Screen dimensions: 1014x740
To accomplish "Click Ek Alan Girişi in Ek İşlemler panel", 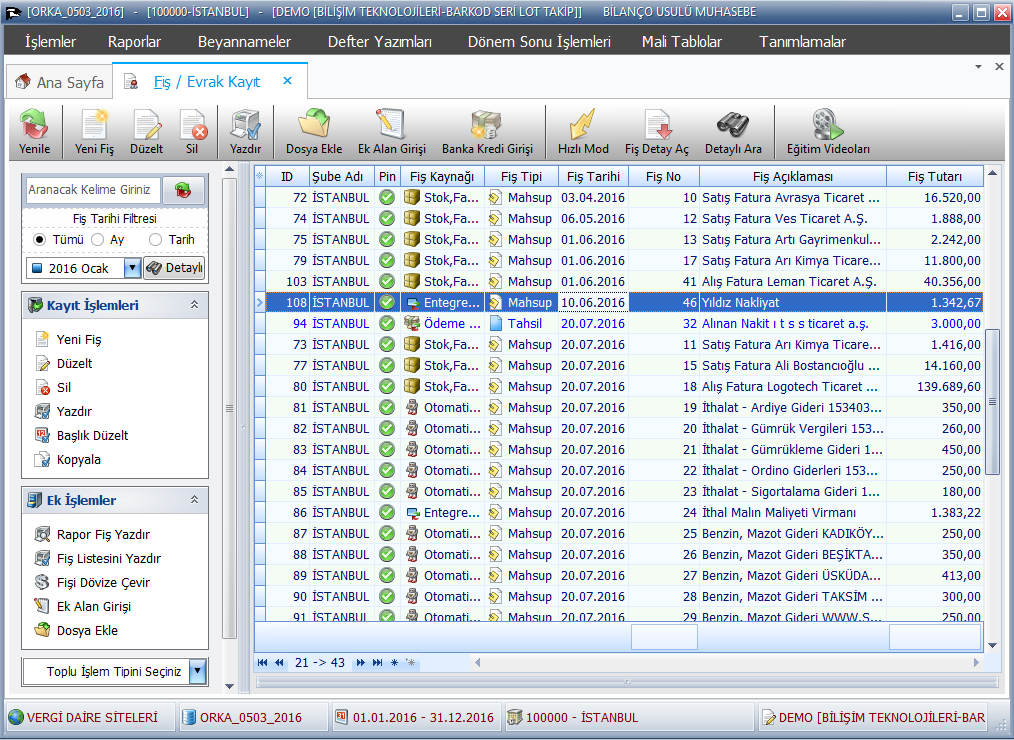I will 83,606.
